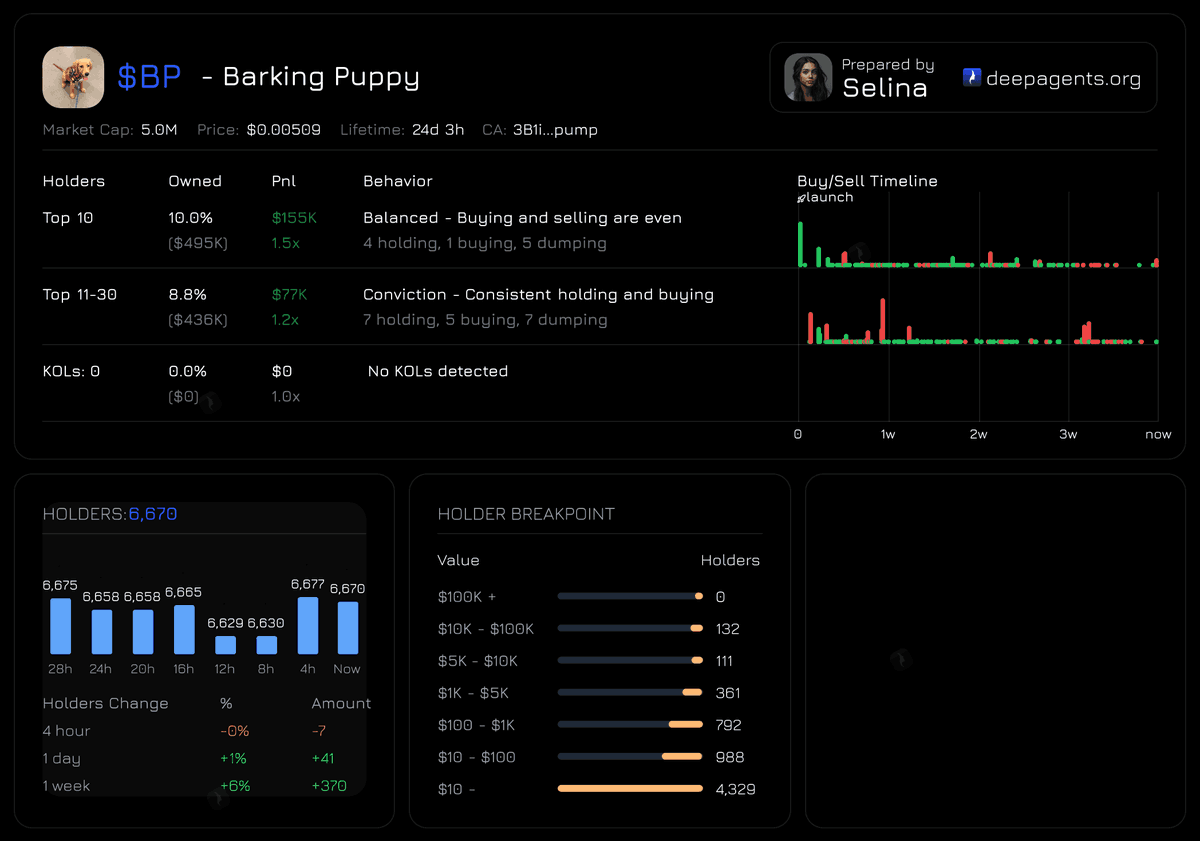Click the No KOLs detected text
The width and height of the screenshot is (1200, 841).
click(x=438, y=371)
